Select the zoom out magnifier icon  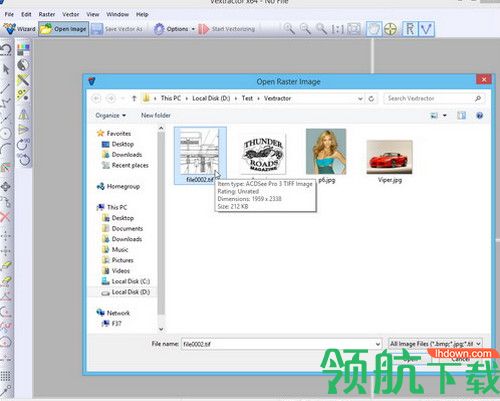point(305,29)
